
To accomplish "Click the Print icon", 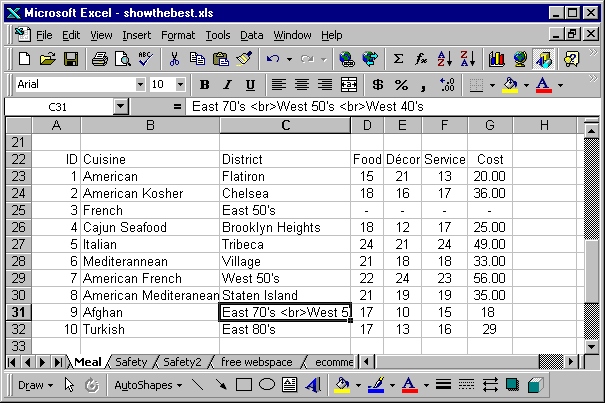I will (x=100, y=59).
